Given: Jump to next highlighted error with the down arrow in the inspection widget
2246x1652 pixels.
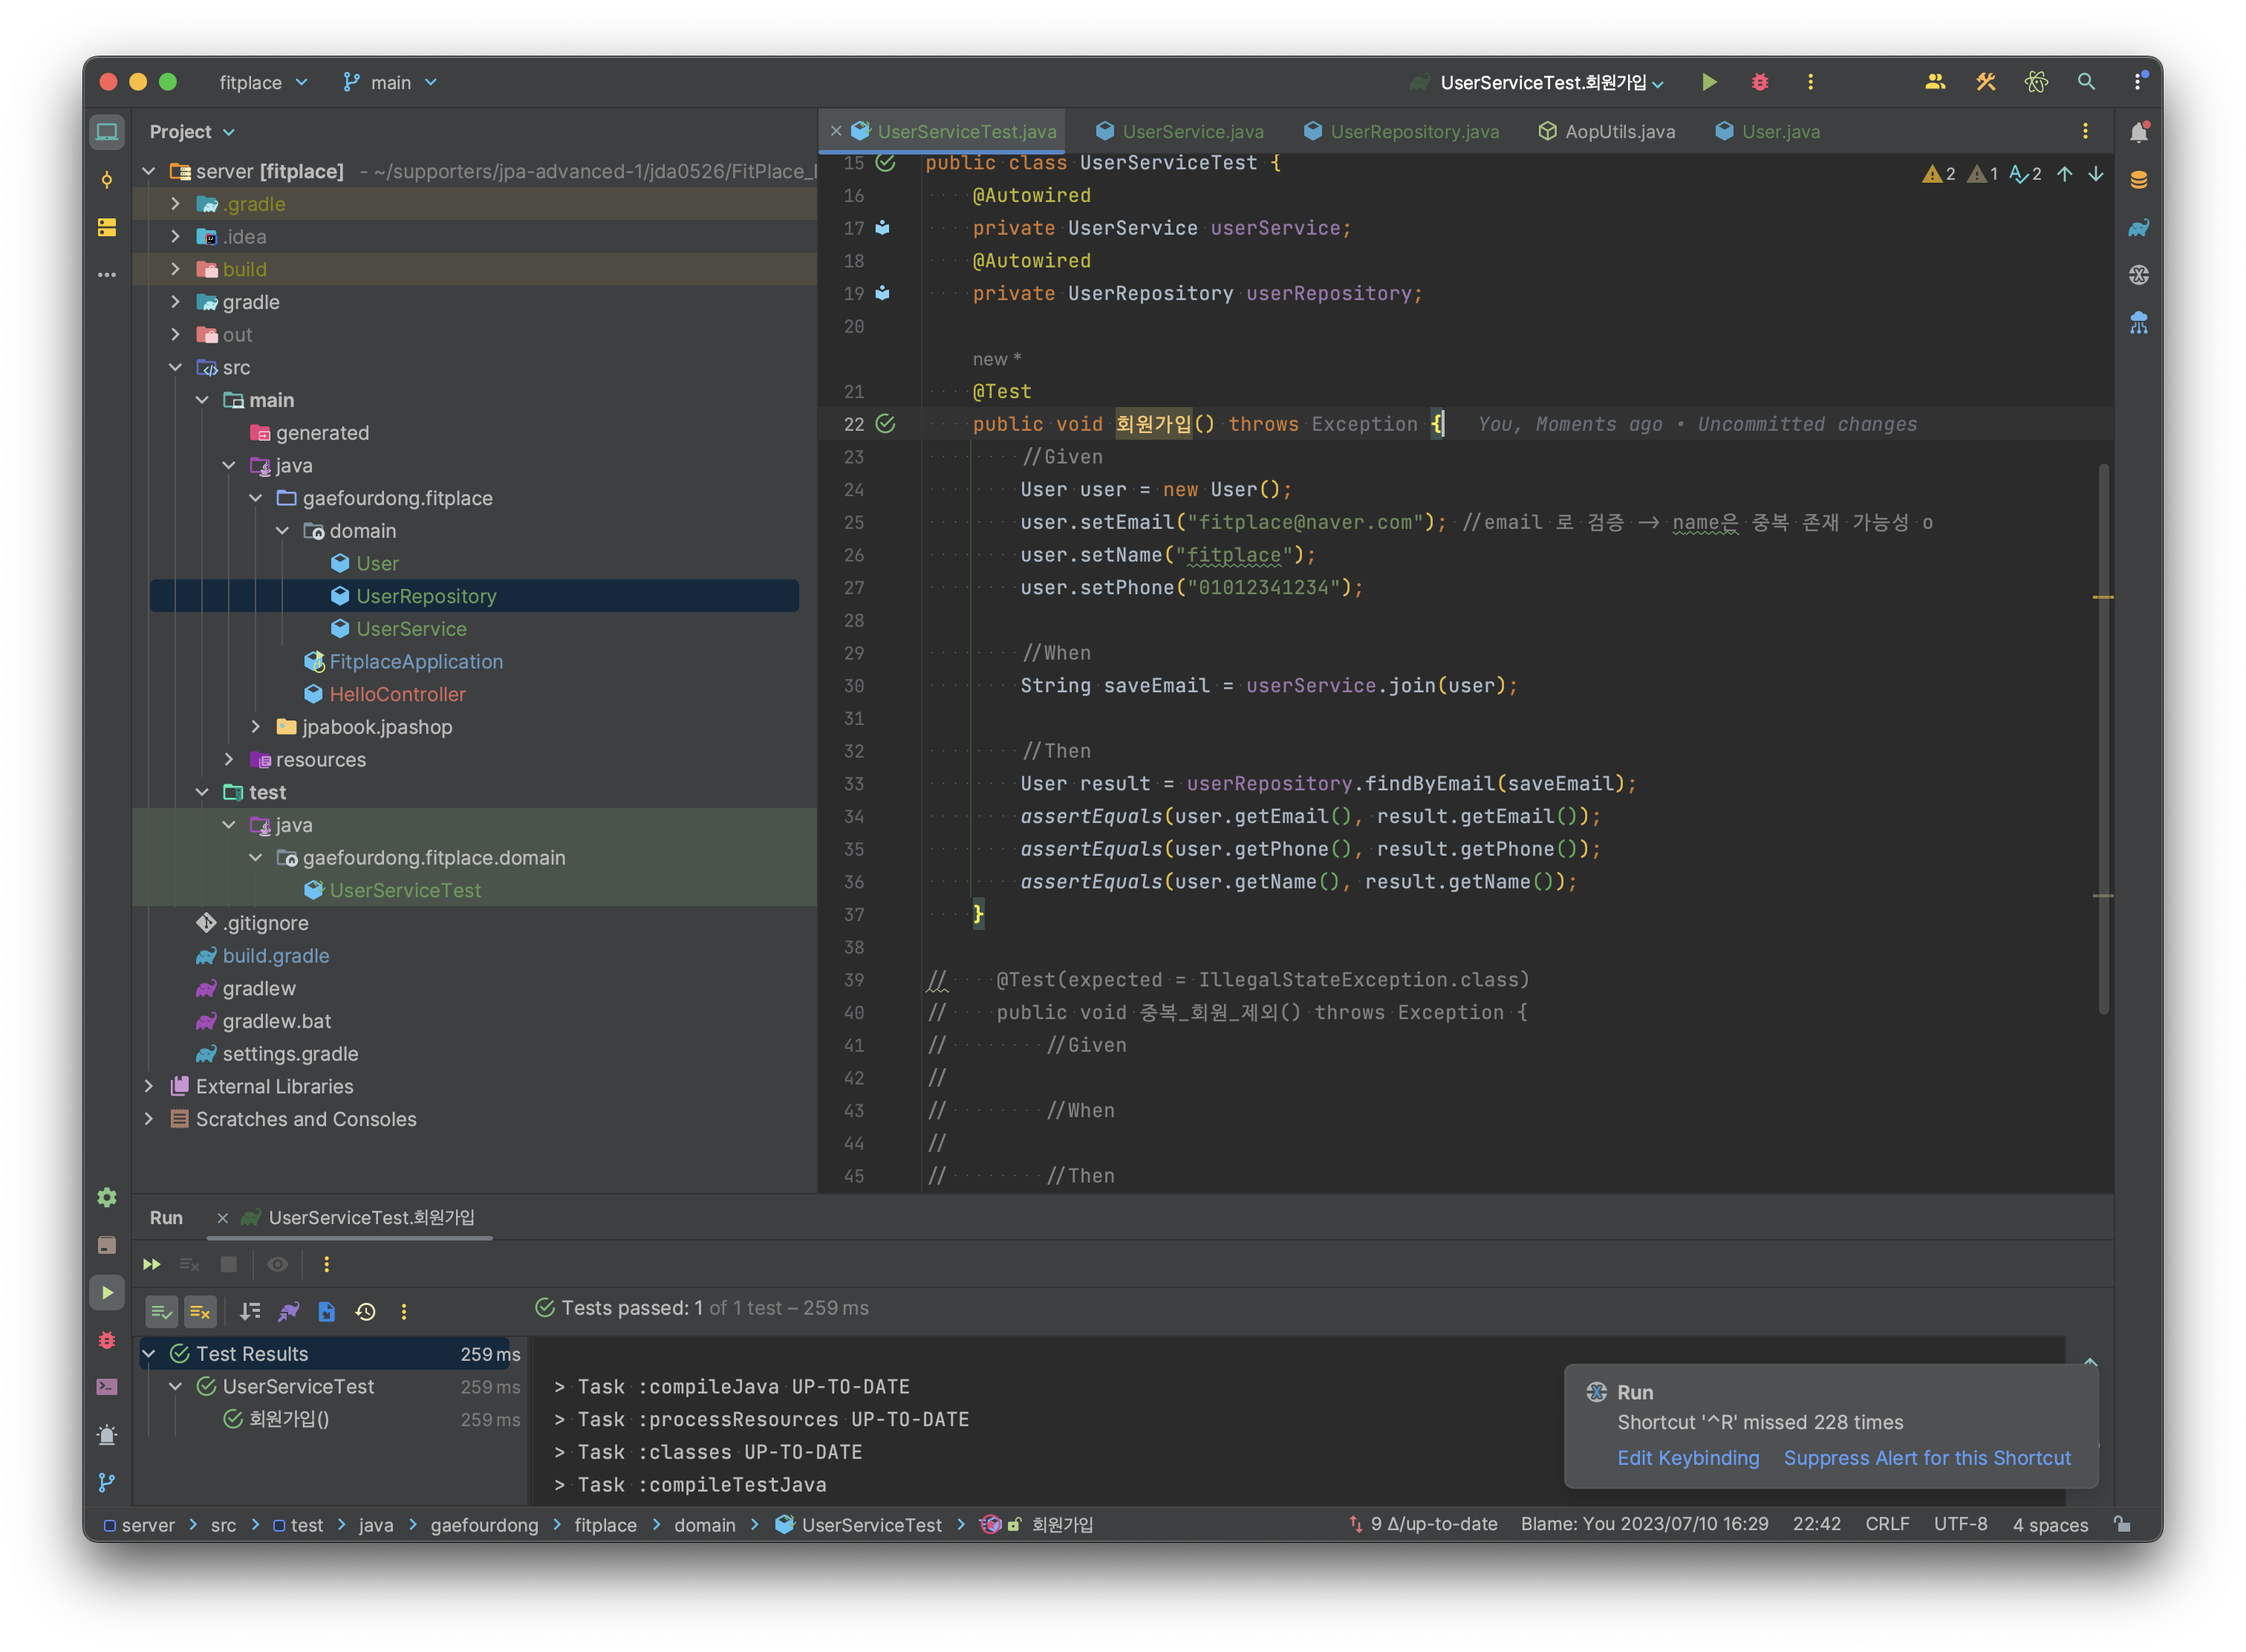Looking at the screenshot, I should pyautogui.click(x=2096, y=174).
